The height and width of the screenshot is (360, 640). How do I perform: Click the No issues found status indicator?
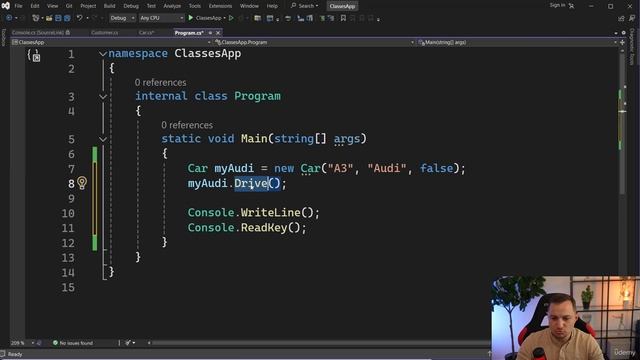pos(73,343)
